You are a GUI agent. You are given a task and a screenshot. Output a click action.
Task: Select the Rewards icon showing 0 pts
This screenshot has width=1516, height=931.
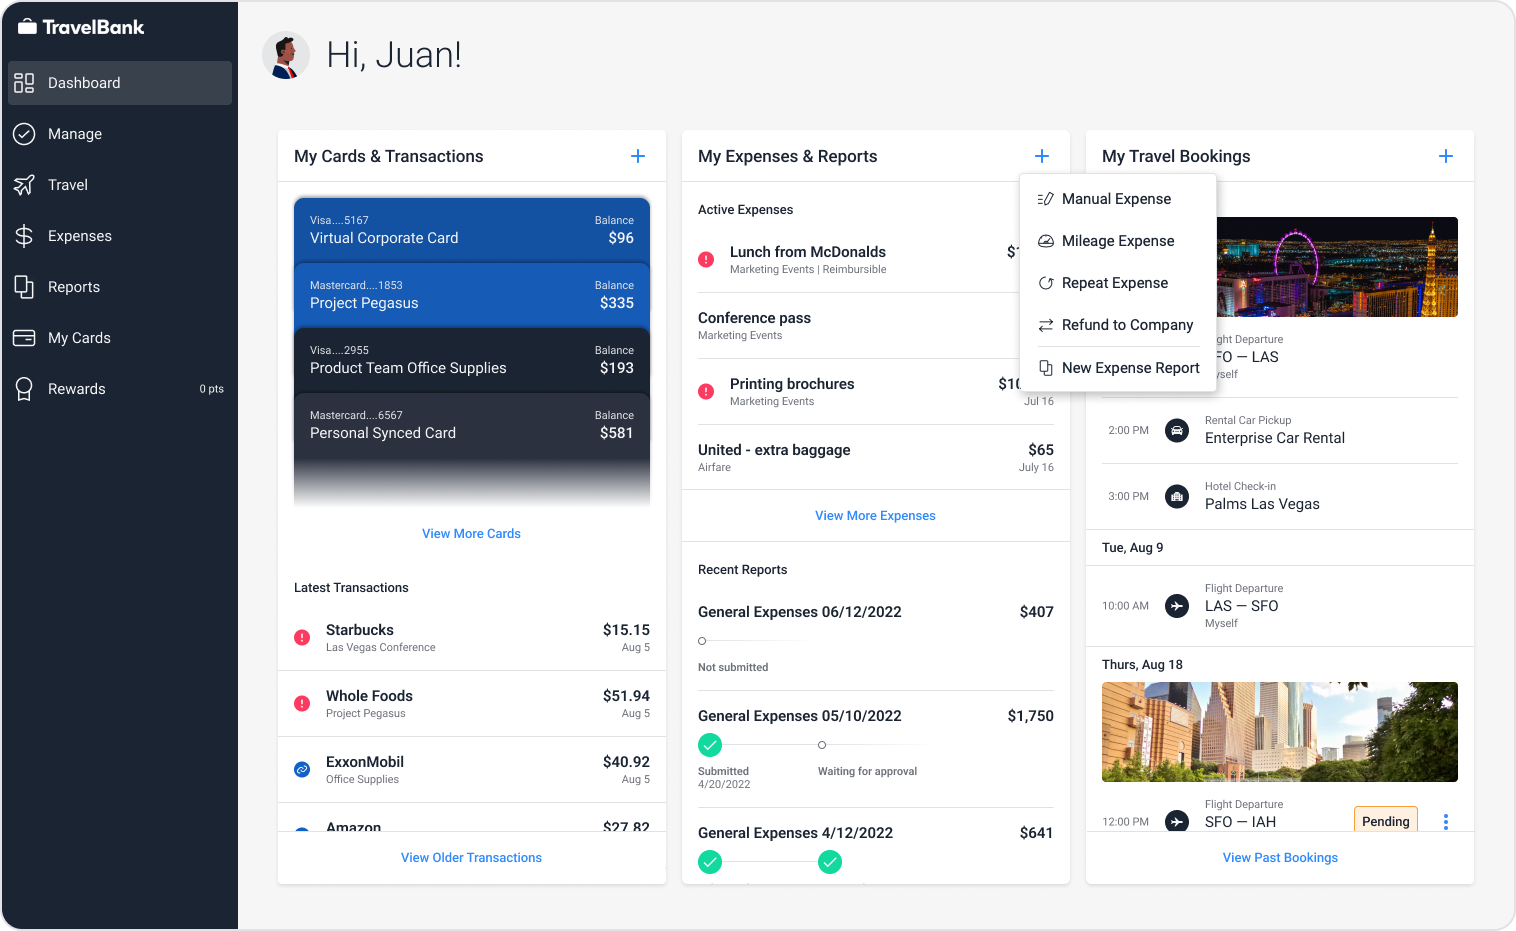(24, 388)
